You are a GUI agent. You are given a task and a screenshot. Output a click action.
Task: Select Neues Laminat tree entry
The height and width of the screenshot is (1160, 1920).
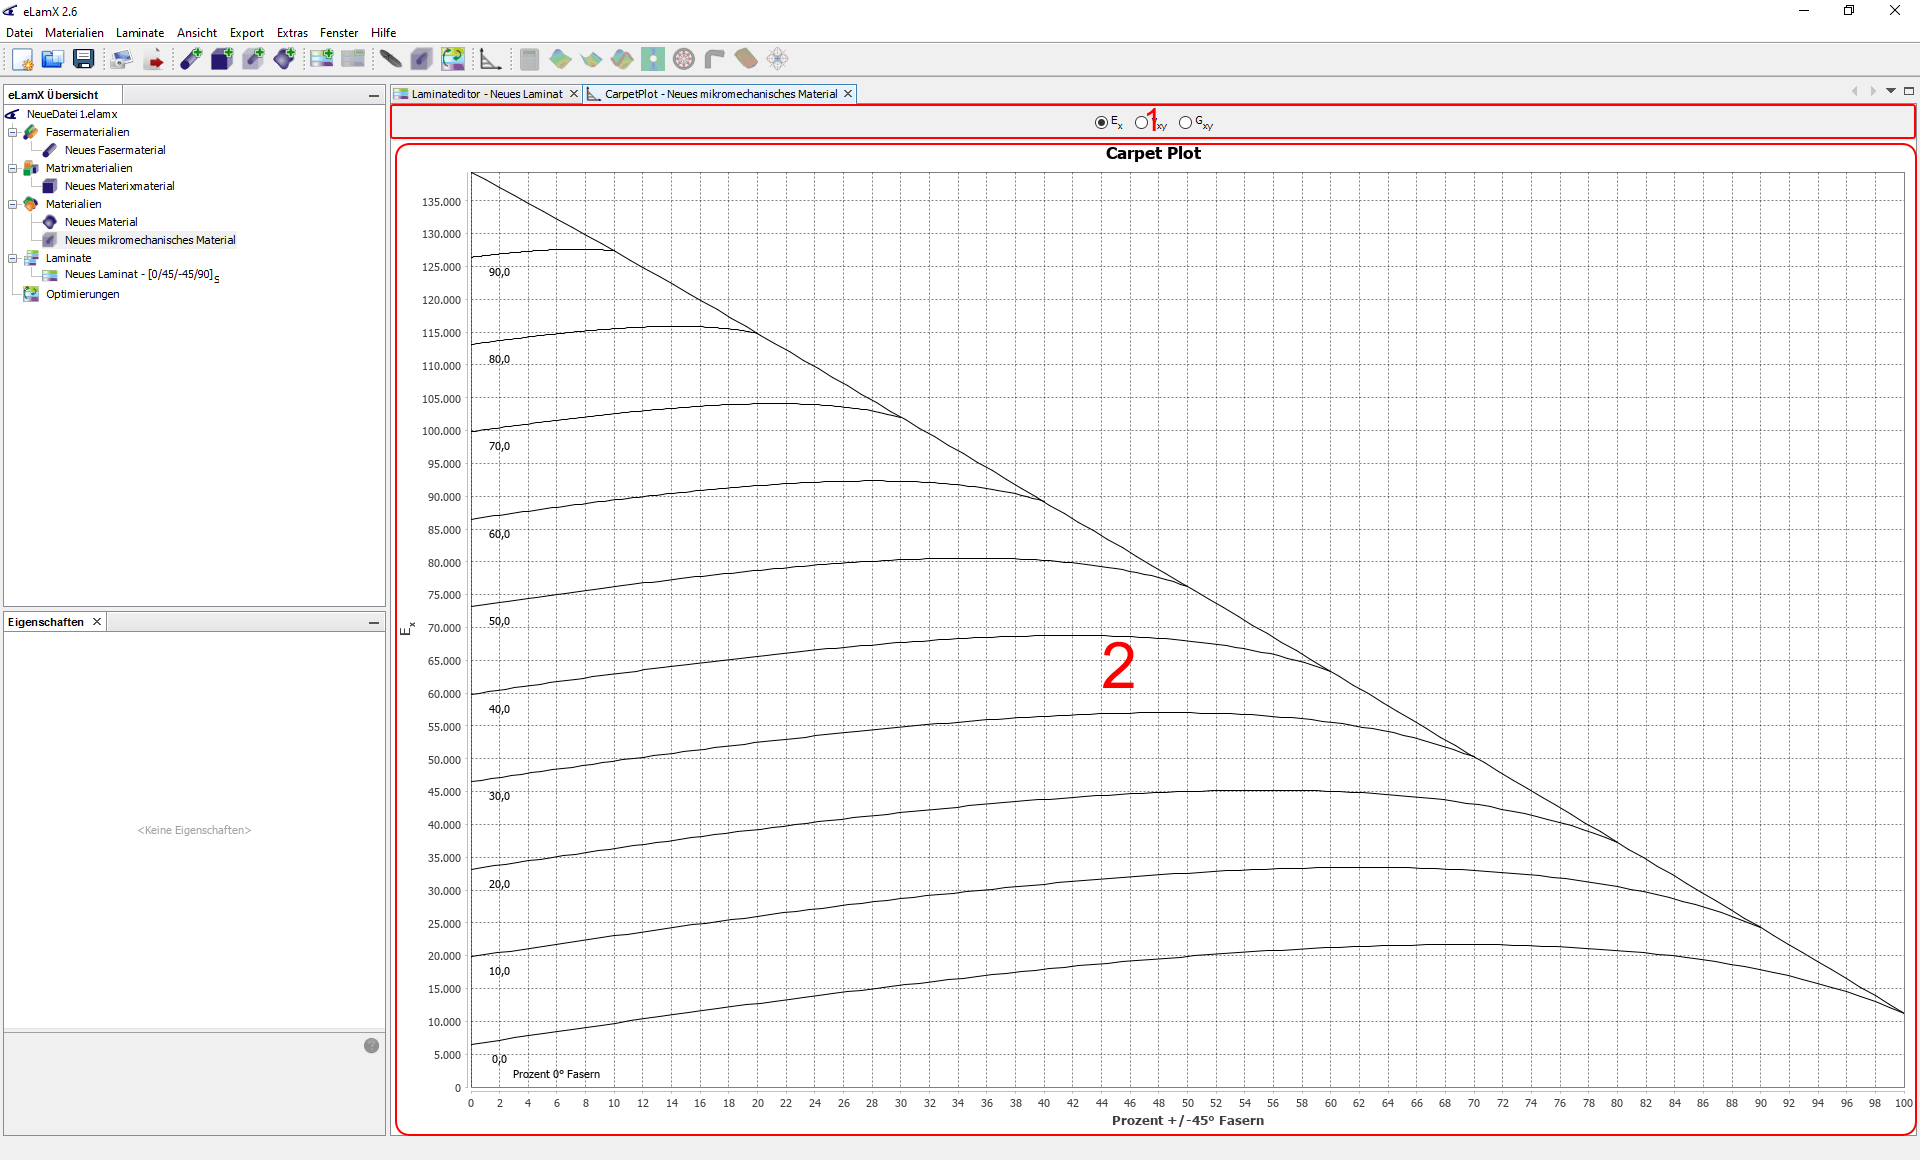138,275
